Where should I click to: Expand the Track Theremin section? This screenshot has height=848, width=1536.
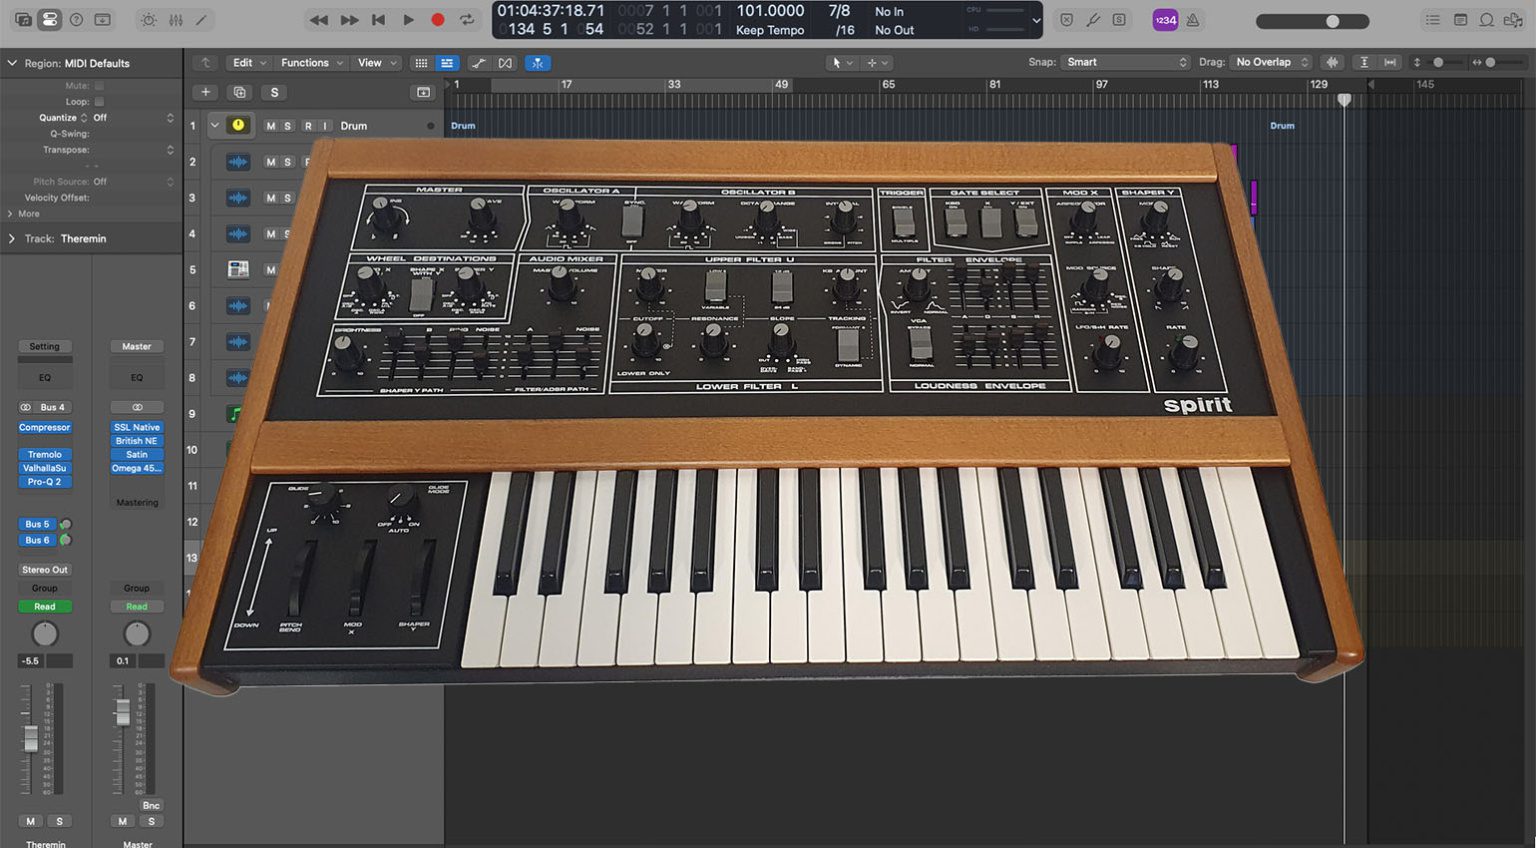[12, 239]
